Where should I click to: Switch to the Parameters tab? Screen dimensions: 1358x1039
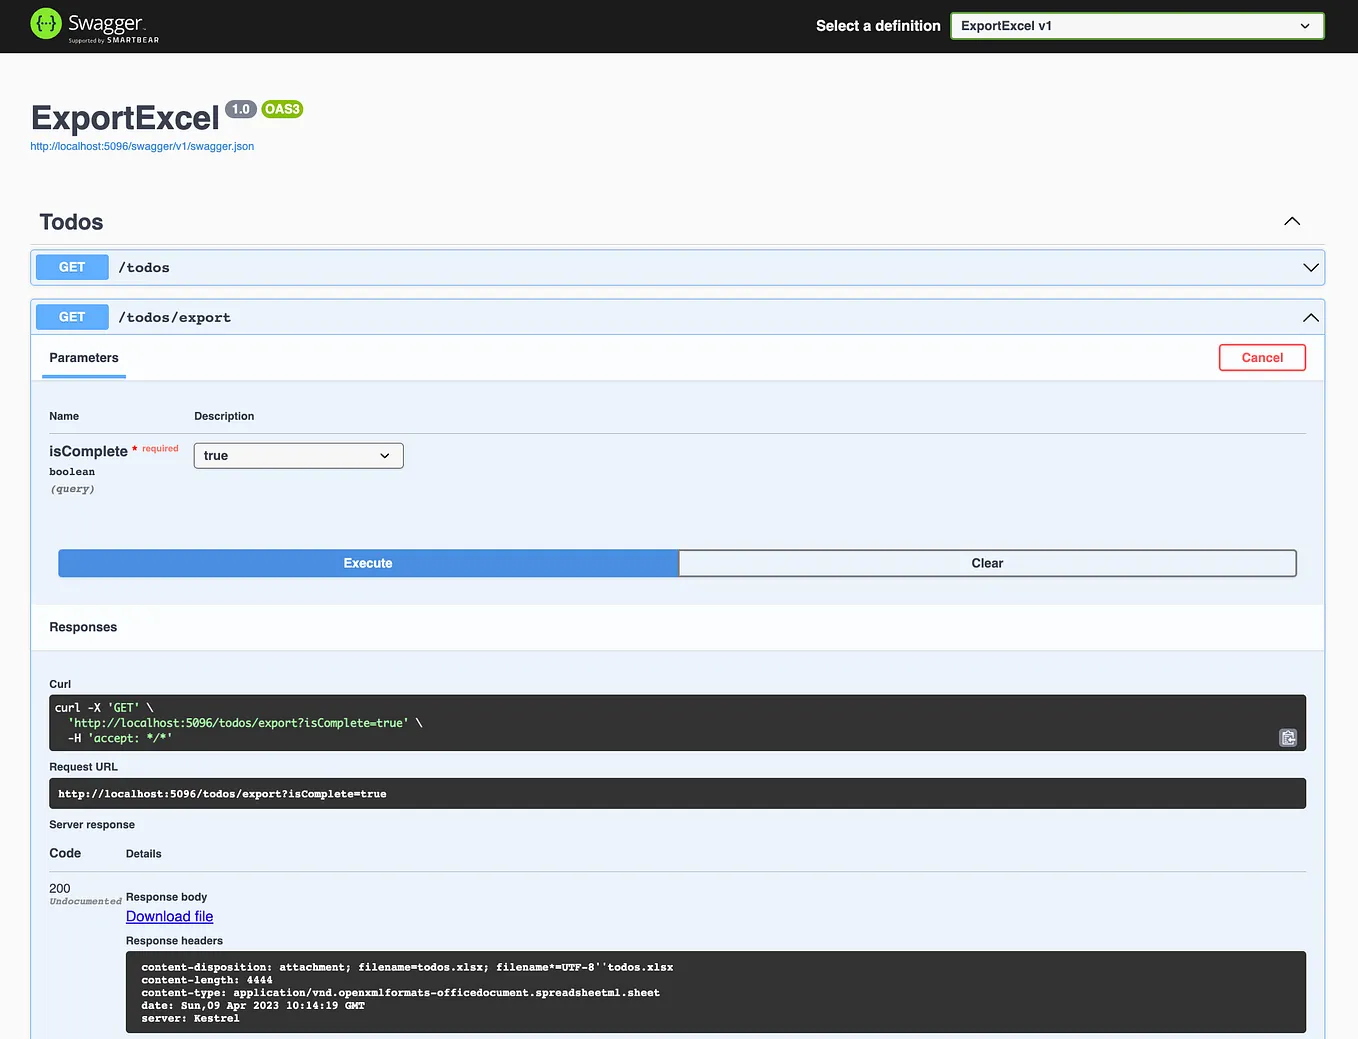tap(83, 358)
